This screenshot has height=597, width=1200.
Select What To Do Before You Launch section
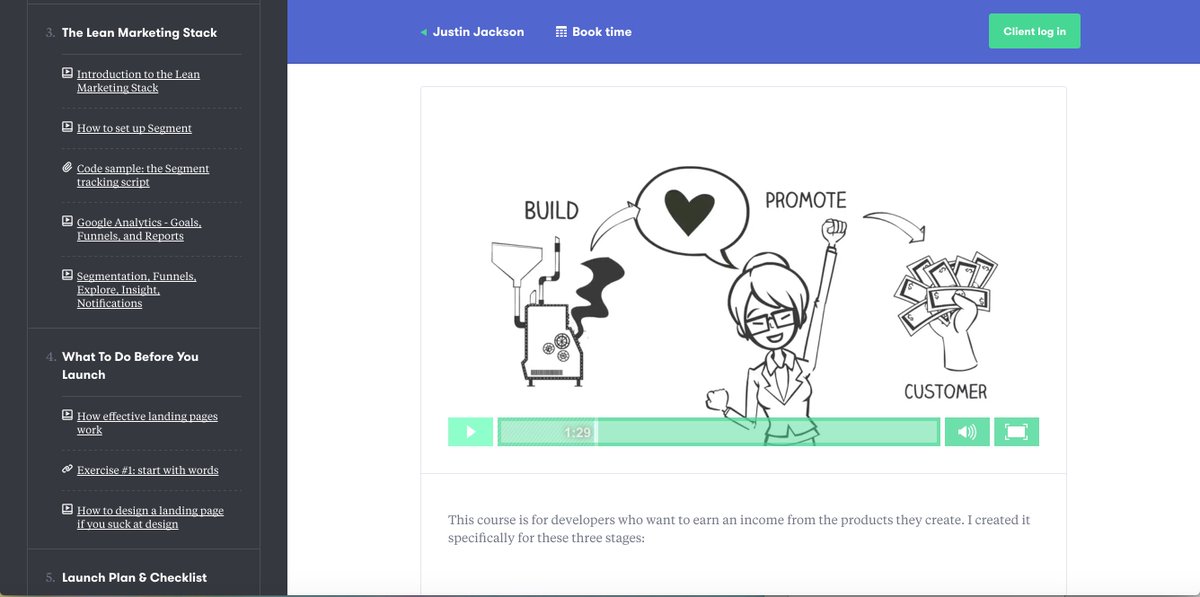click(x=130, y=365)
